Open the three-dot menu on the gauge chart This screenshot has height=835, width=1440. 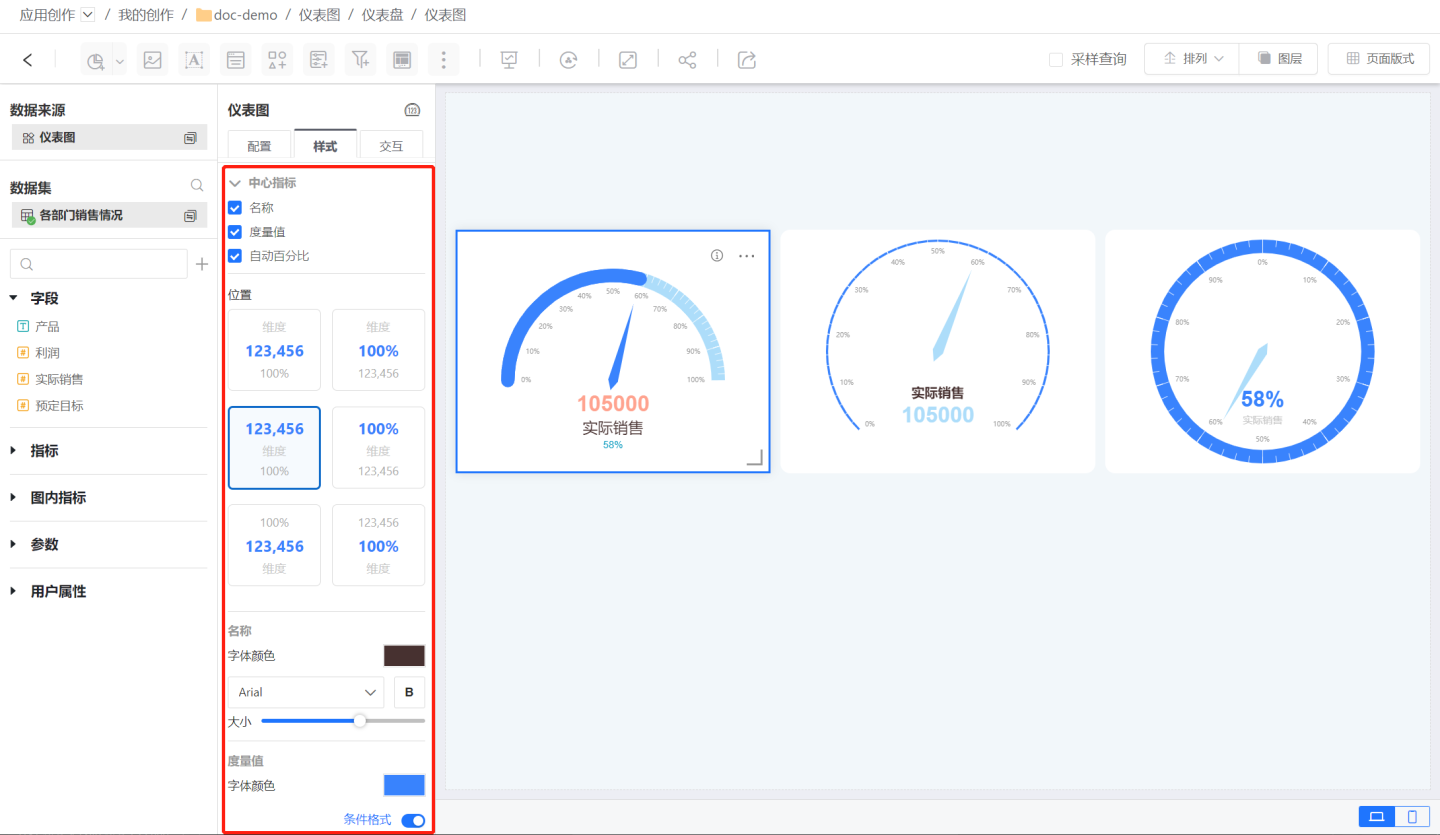(747, 256)
